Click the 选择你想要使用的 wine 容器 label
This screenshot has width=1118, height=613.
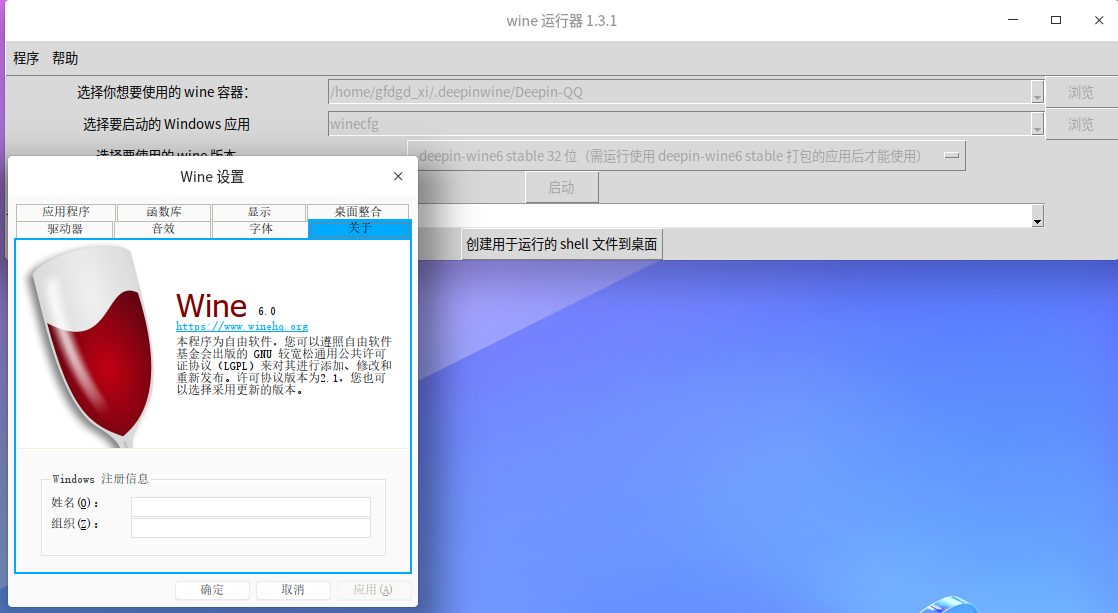pos(163,93)
